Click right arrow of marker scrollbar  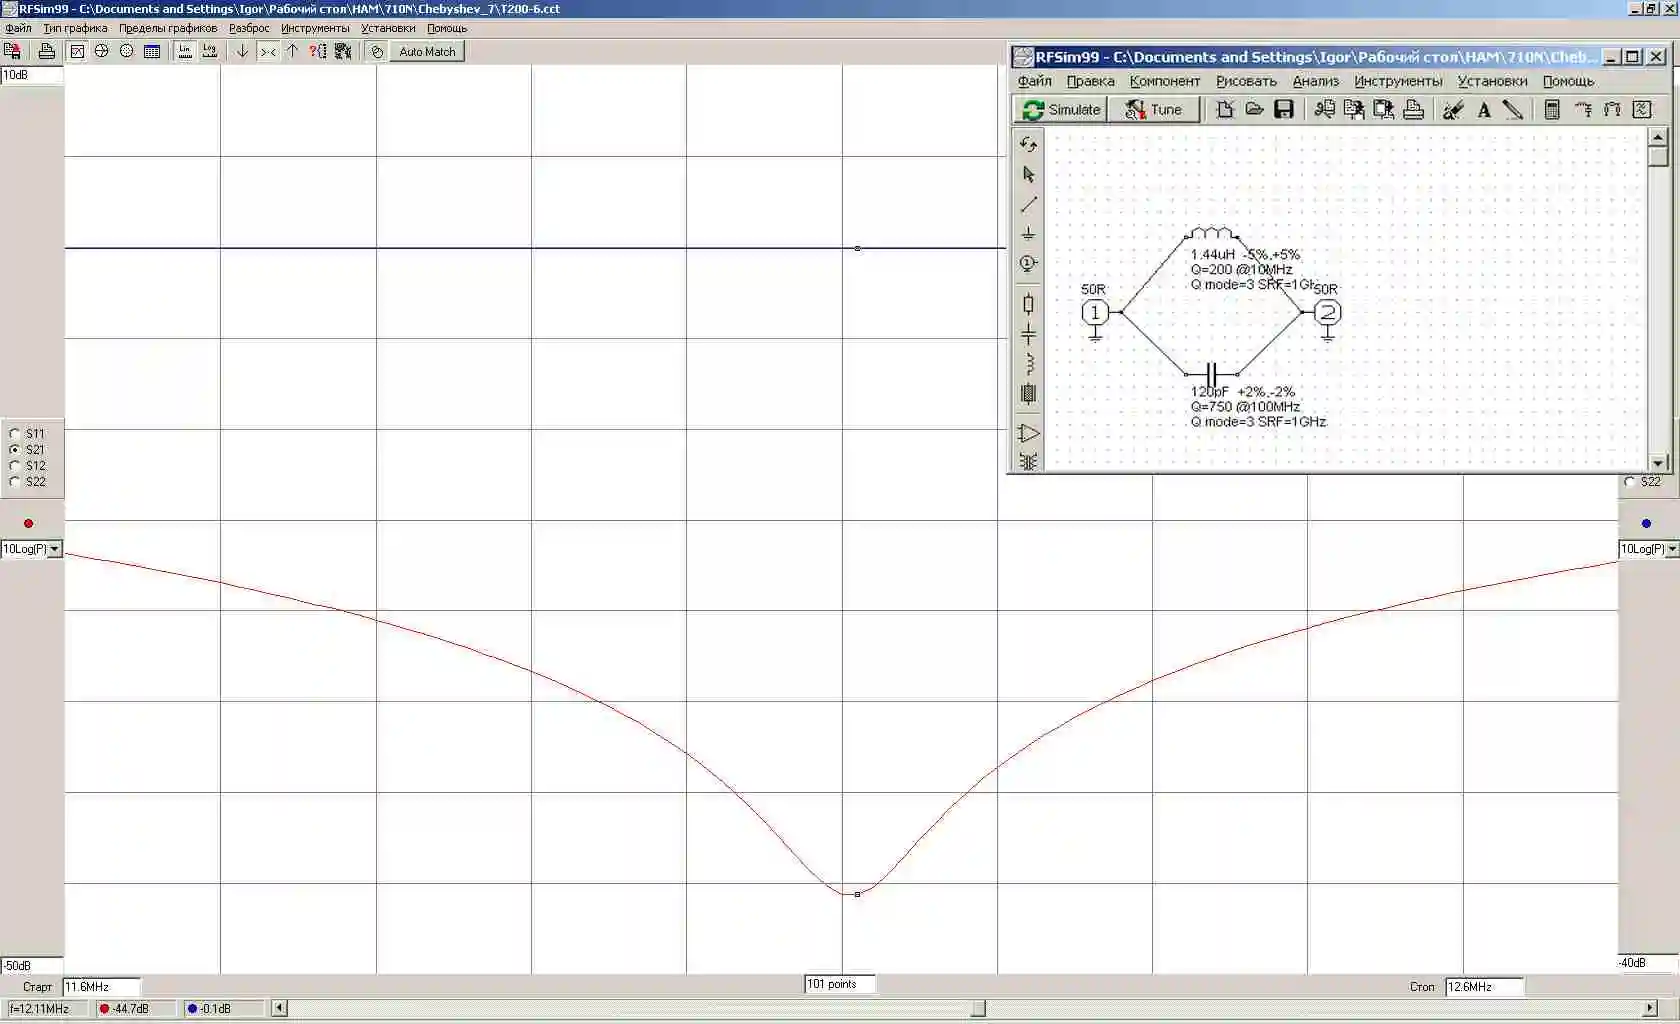(1650, 1009)
